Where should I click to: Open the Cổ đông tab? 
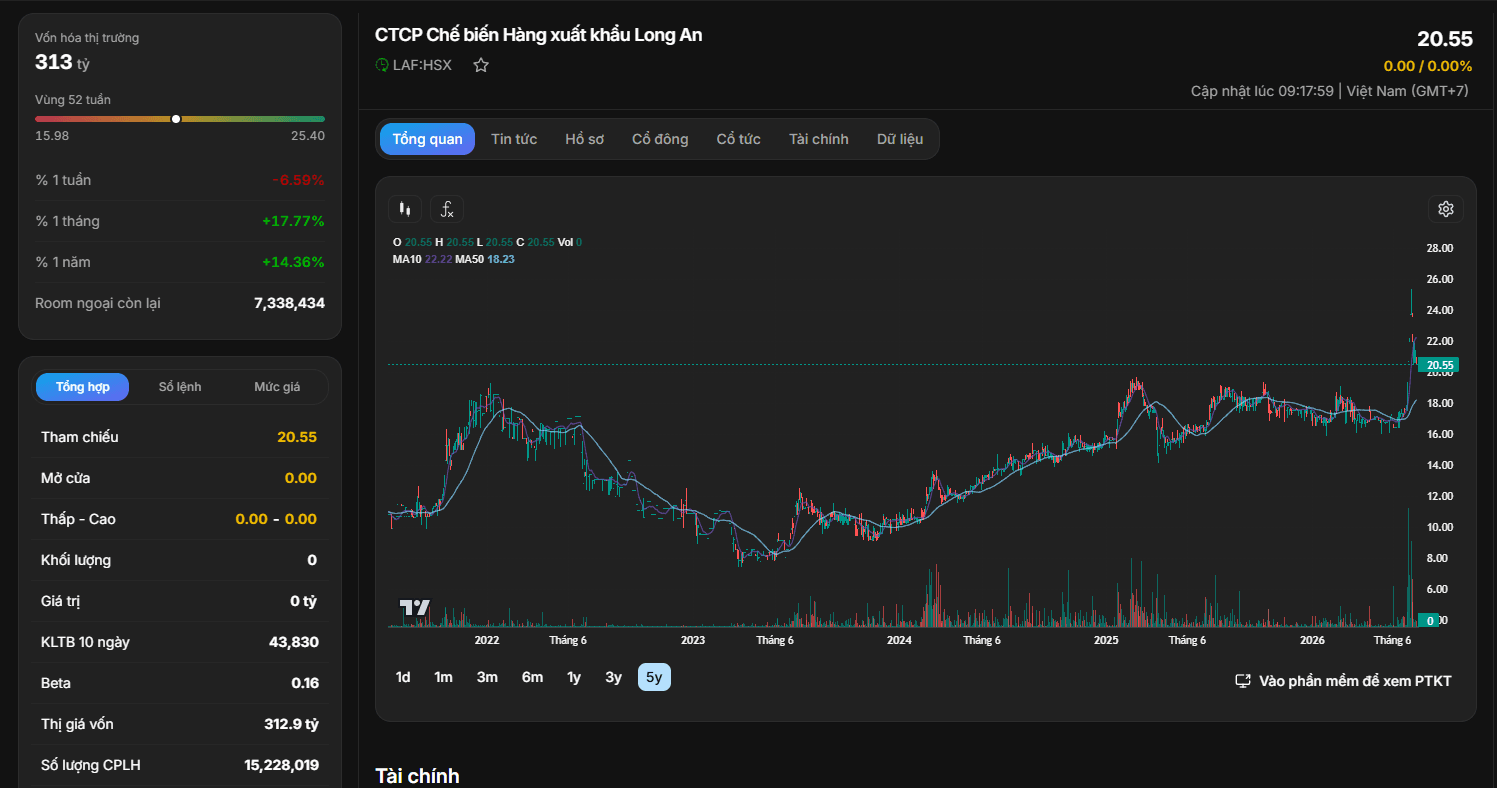tap(660, 139)
